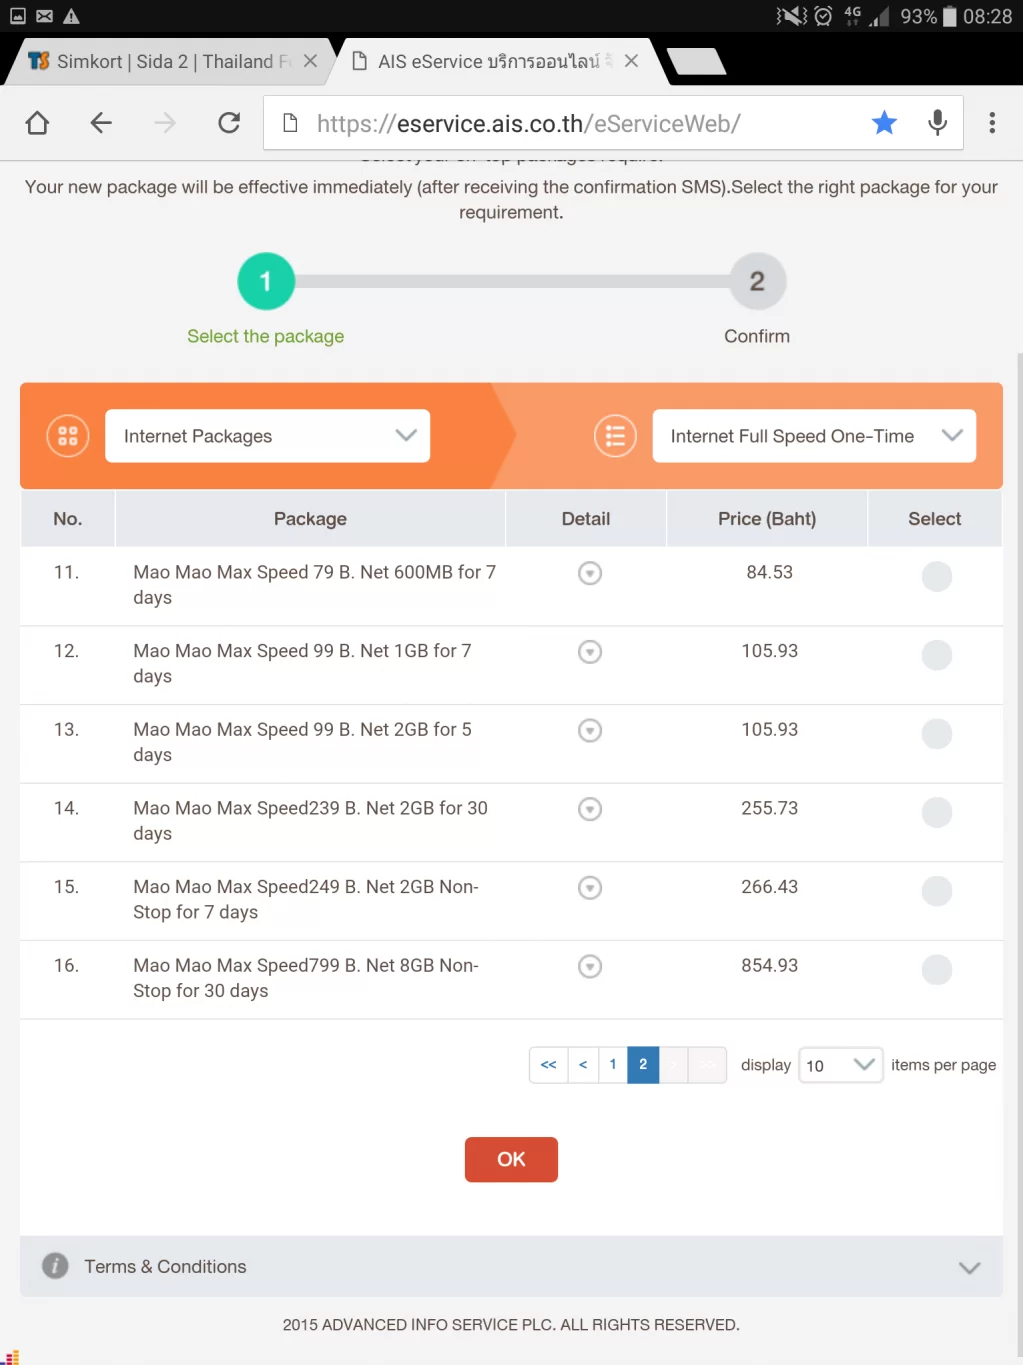Show detail for Mao Mao Max Speed799

(x=590, y=966)
